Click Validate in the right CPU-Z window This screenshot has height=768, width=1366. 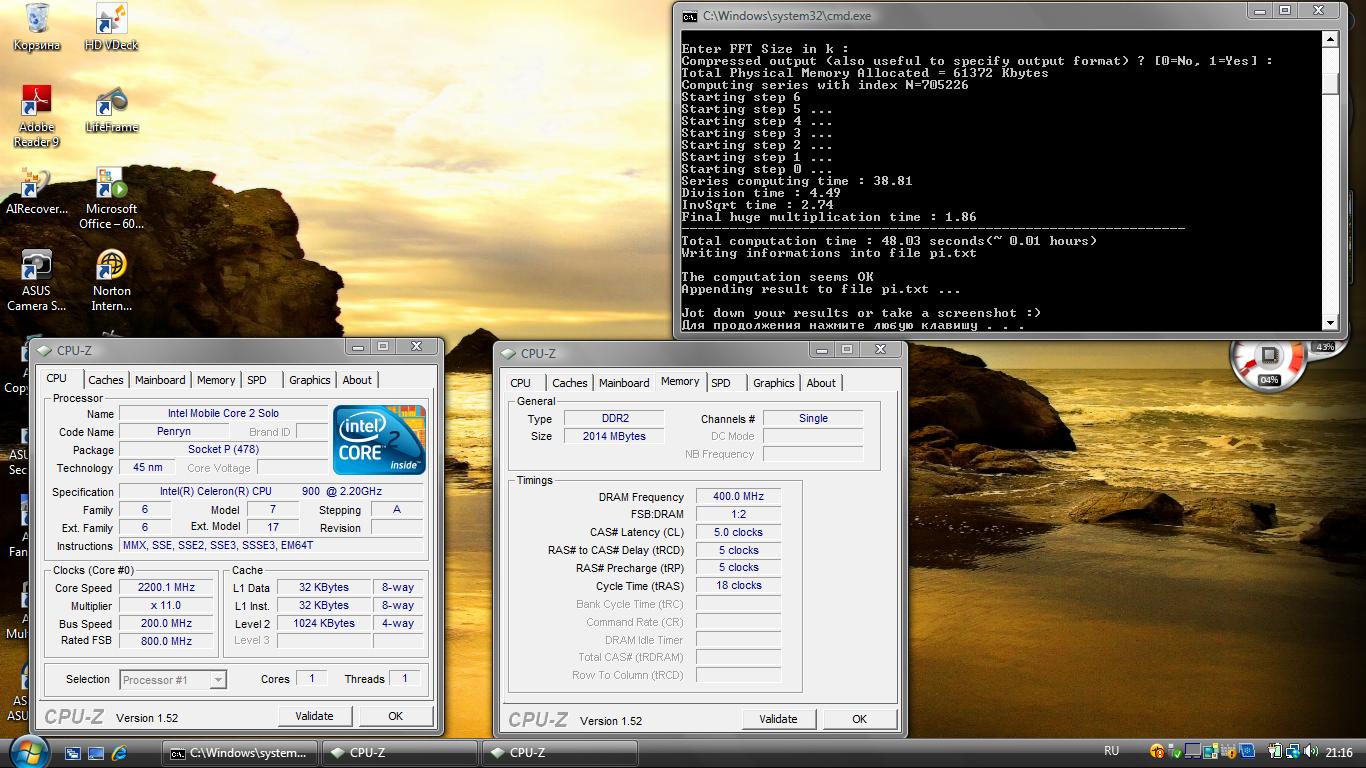[778, 719]
